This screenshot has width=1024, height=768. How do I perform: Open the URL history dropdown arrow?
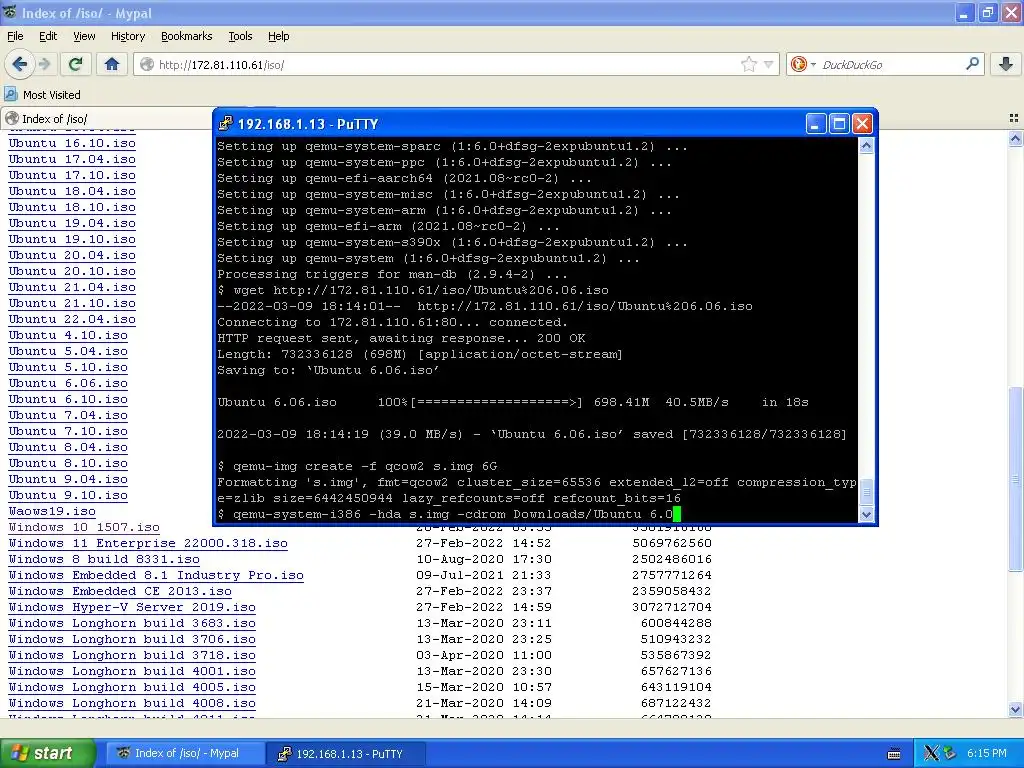pos(769,65)
